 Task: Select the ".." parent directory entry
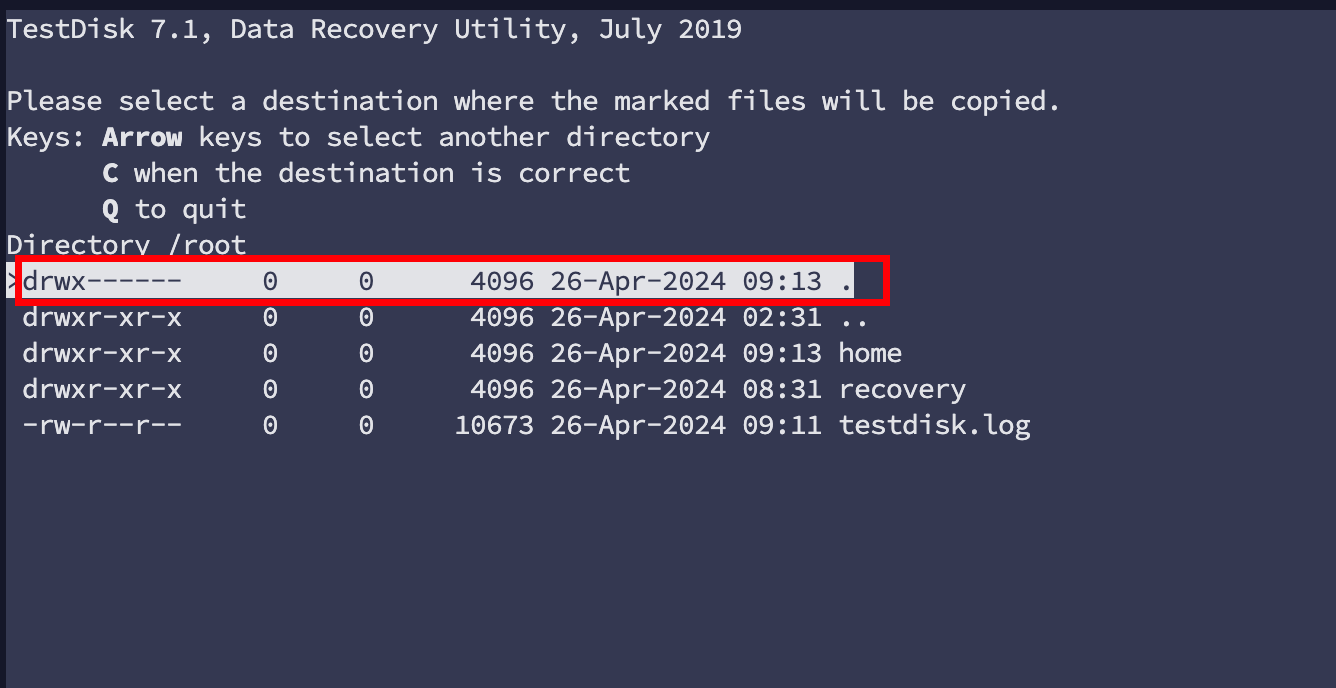[853, 317]
